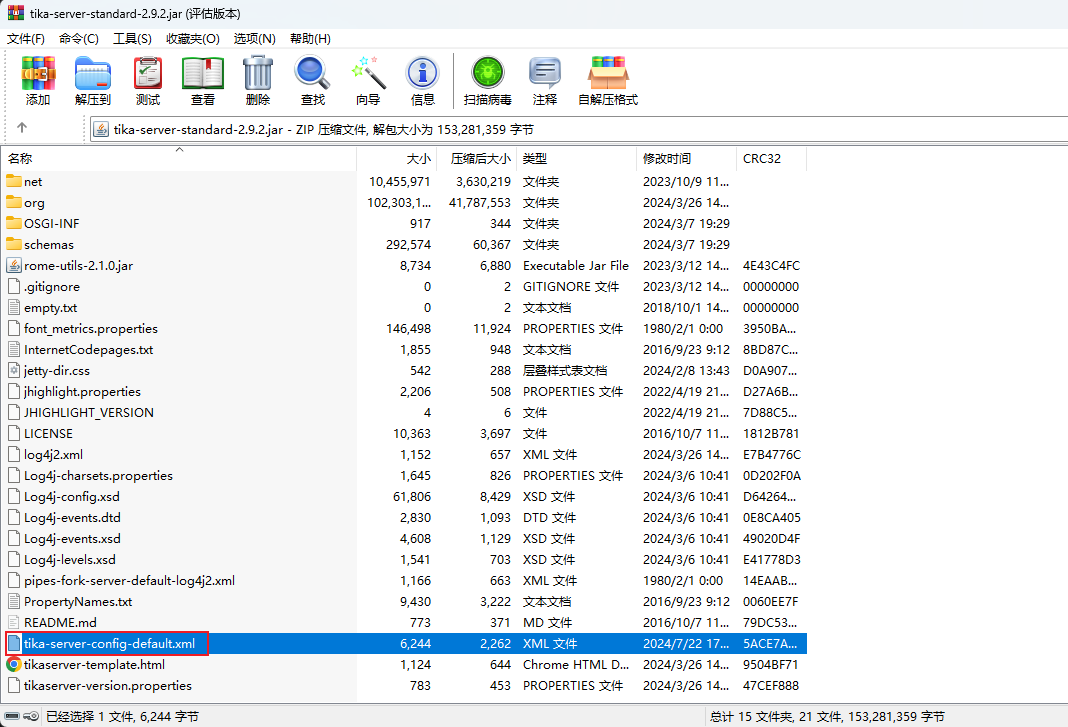Screen dimensions: 1068x727
Task: Click the empty.txt file icon
Action: (14, 307)
